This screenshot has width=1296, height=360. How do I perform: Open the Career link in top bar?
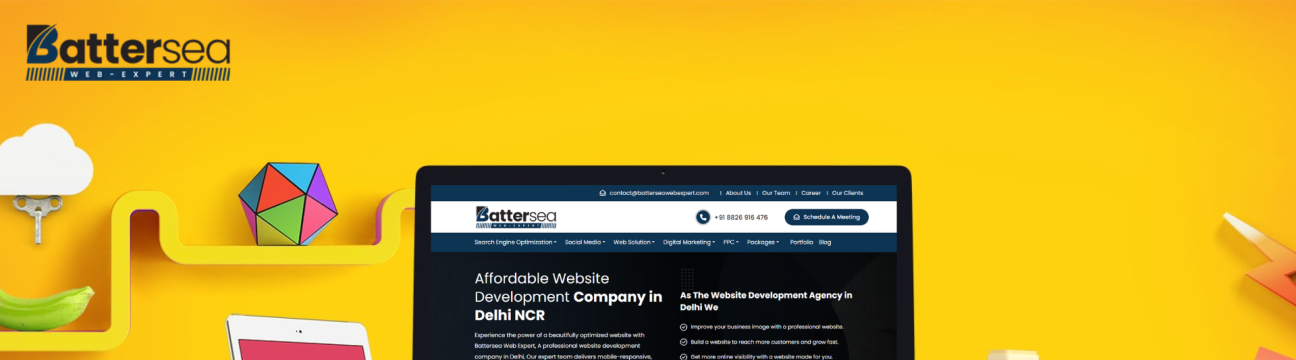coord(811,193)
